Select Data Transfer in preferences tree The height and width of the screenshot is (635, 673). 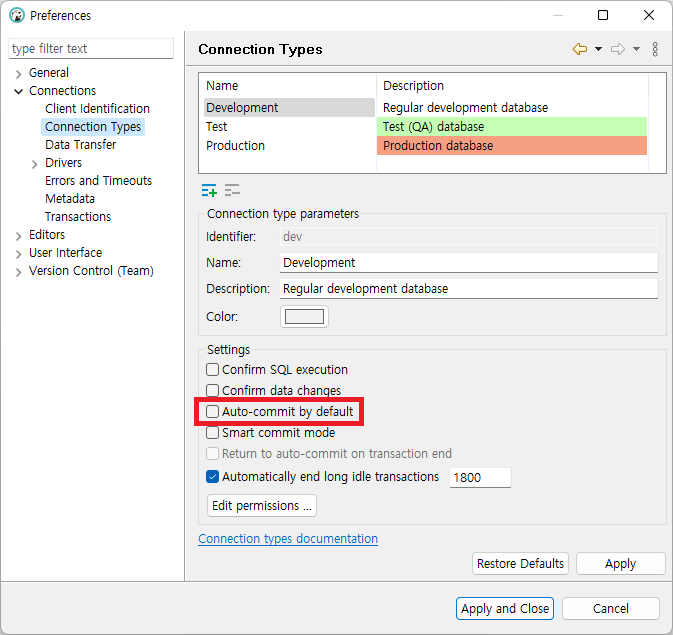(80, 145)
